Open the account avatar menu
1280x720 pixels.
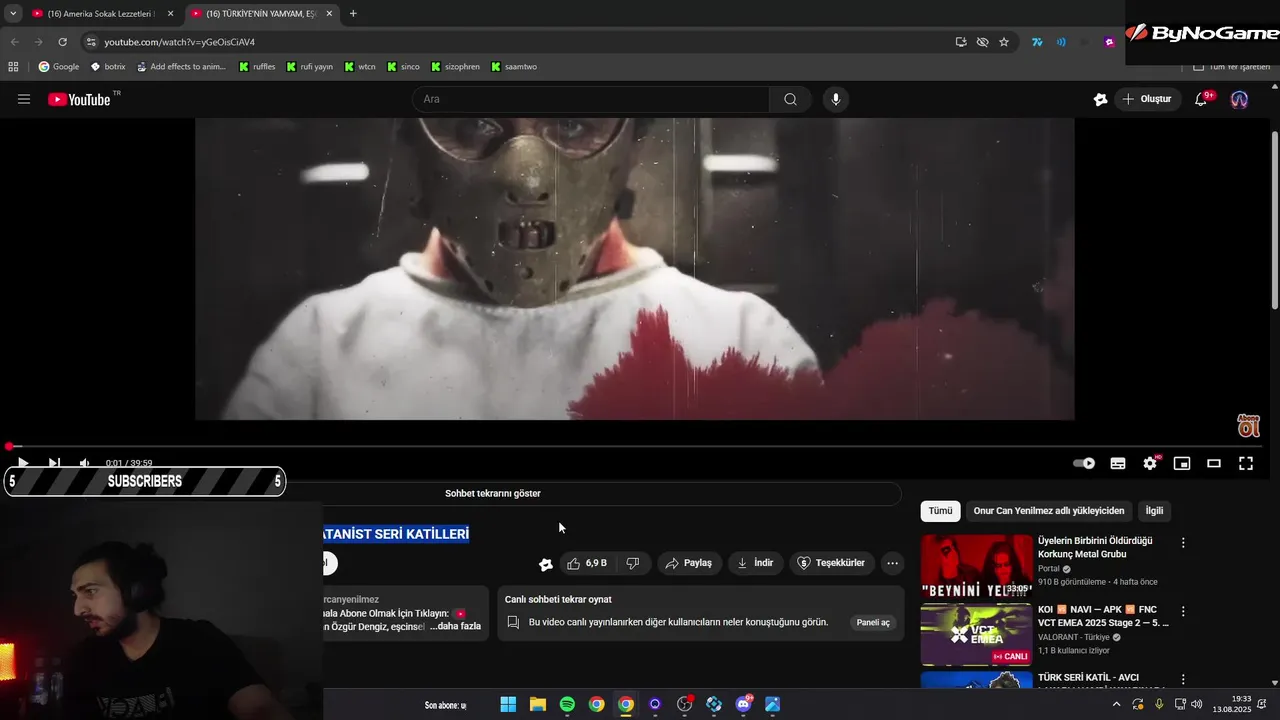click(1239, 99)
